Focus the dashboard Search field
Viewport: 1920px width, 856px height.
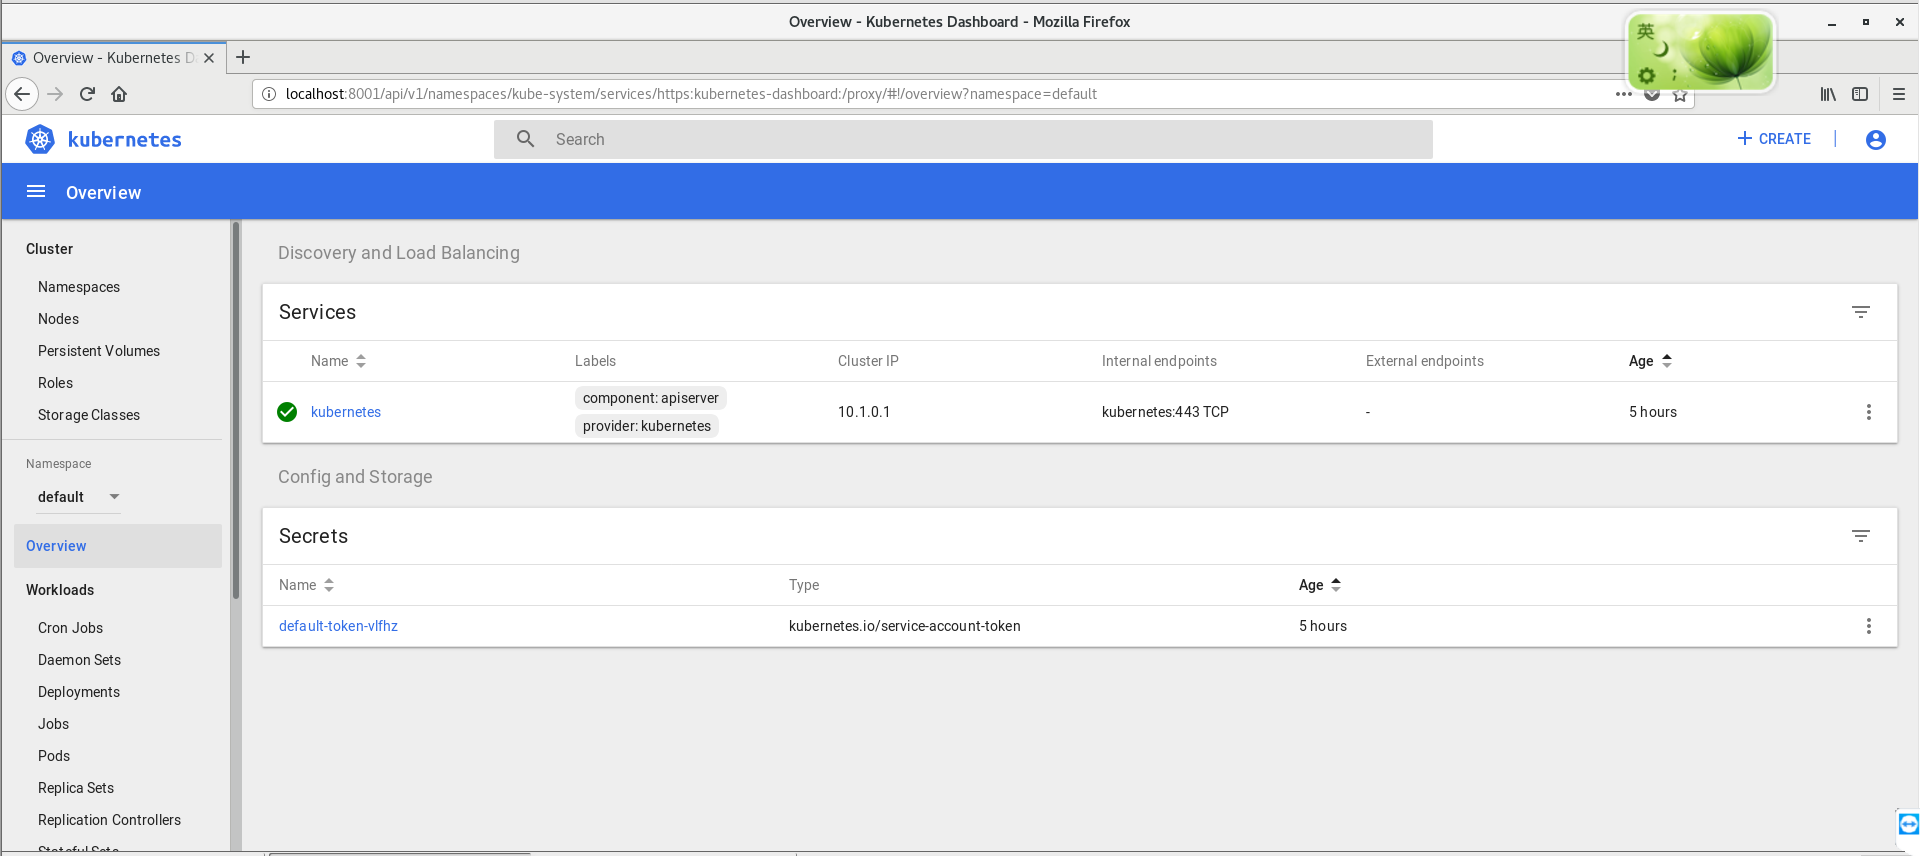963,139
